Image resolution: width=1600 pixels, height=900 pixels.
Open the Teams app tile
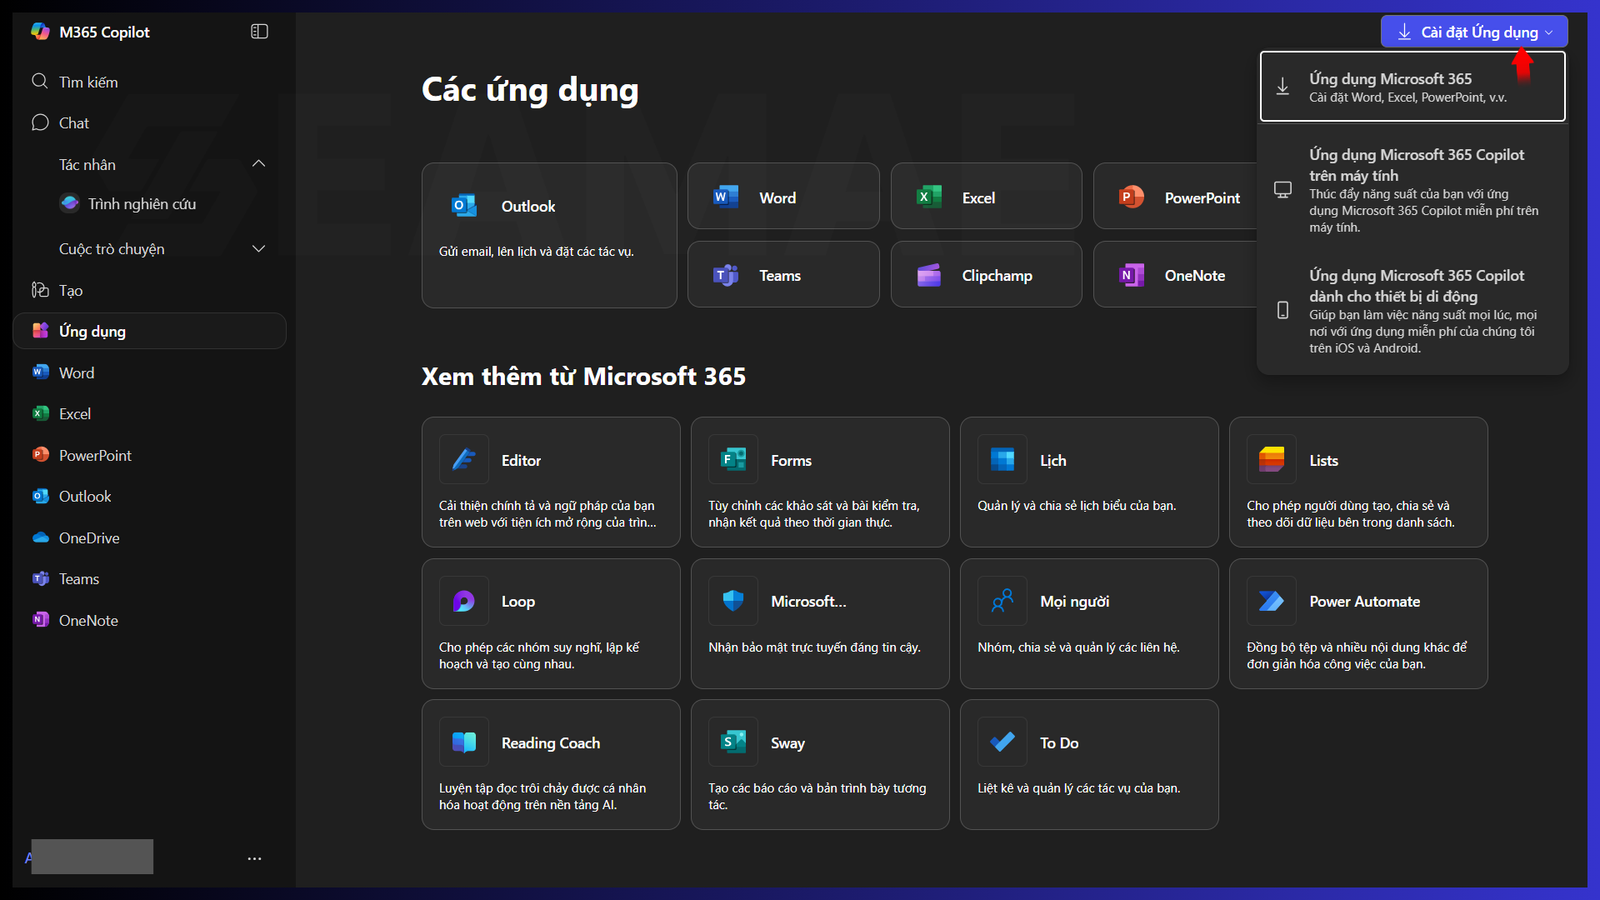coord(783,275)
